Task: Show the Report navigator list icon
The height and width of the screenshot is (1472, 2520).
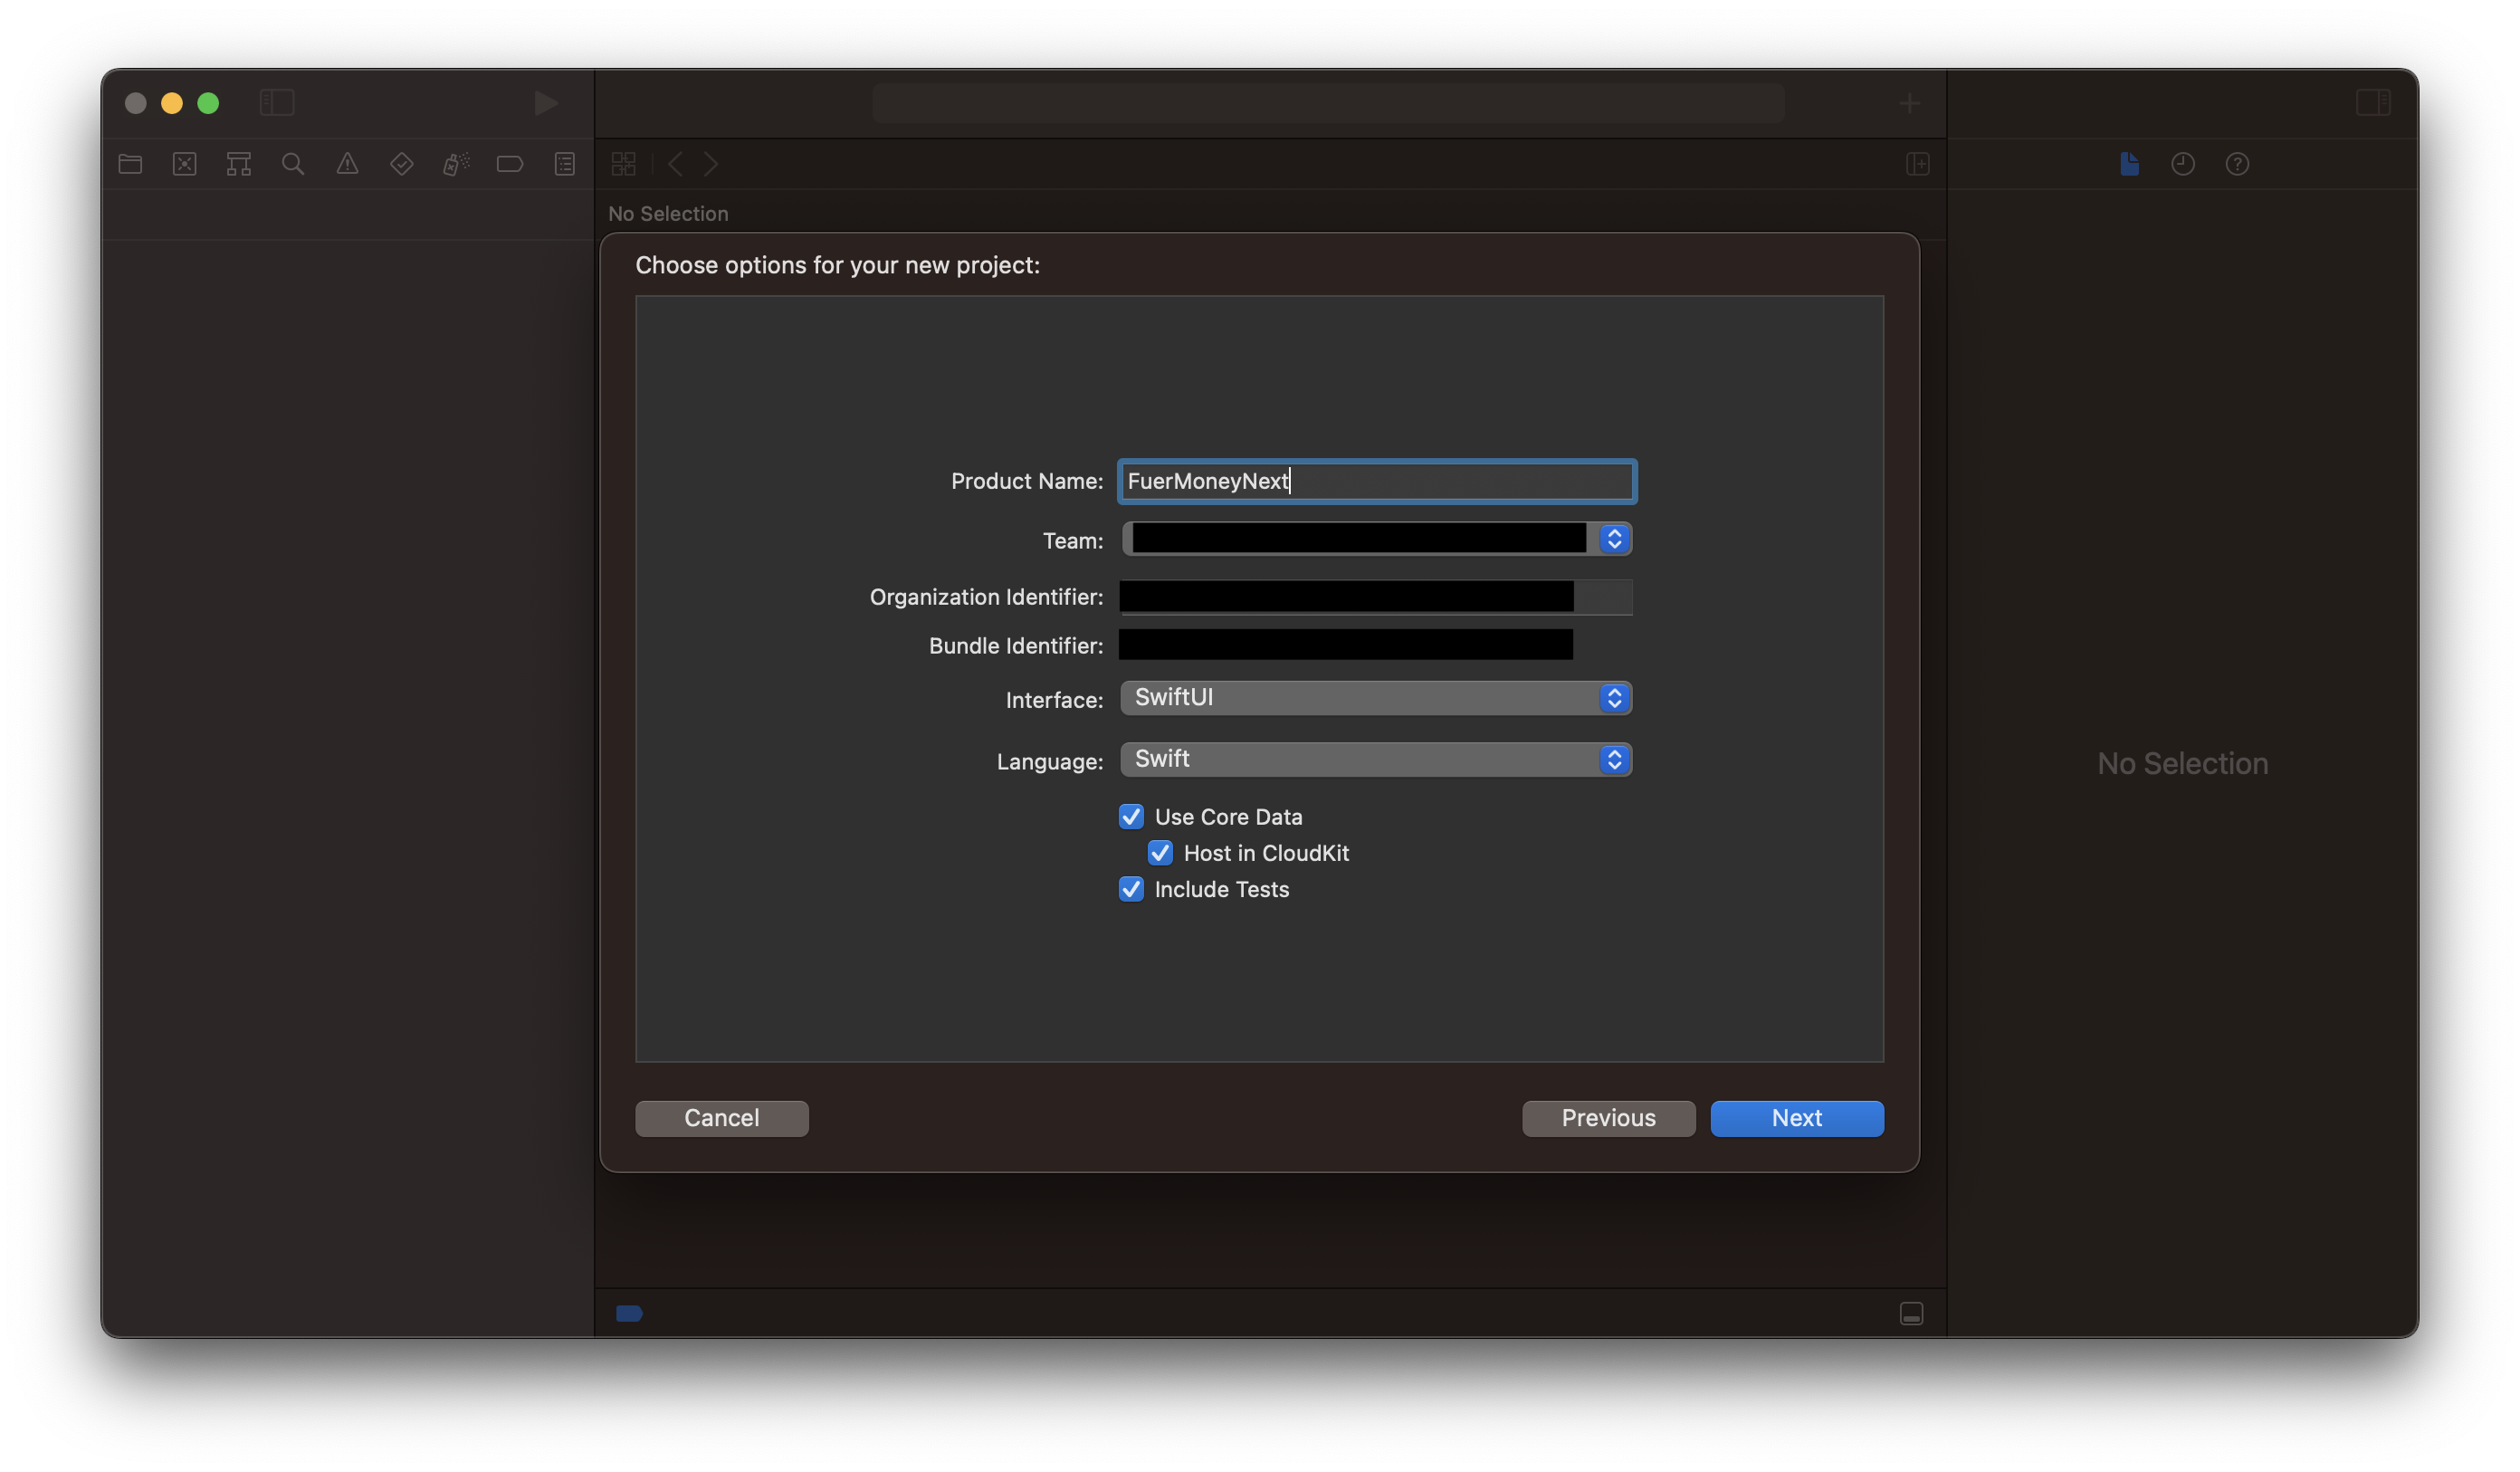Action: pos(564,163)
